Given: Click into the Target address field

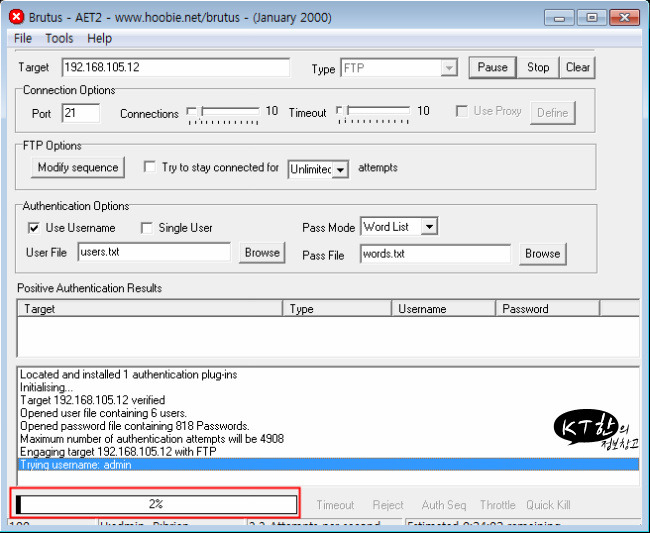Looking at the screenshot, I should click(175, 67).
